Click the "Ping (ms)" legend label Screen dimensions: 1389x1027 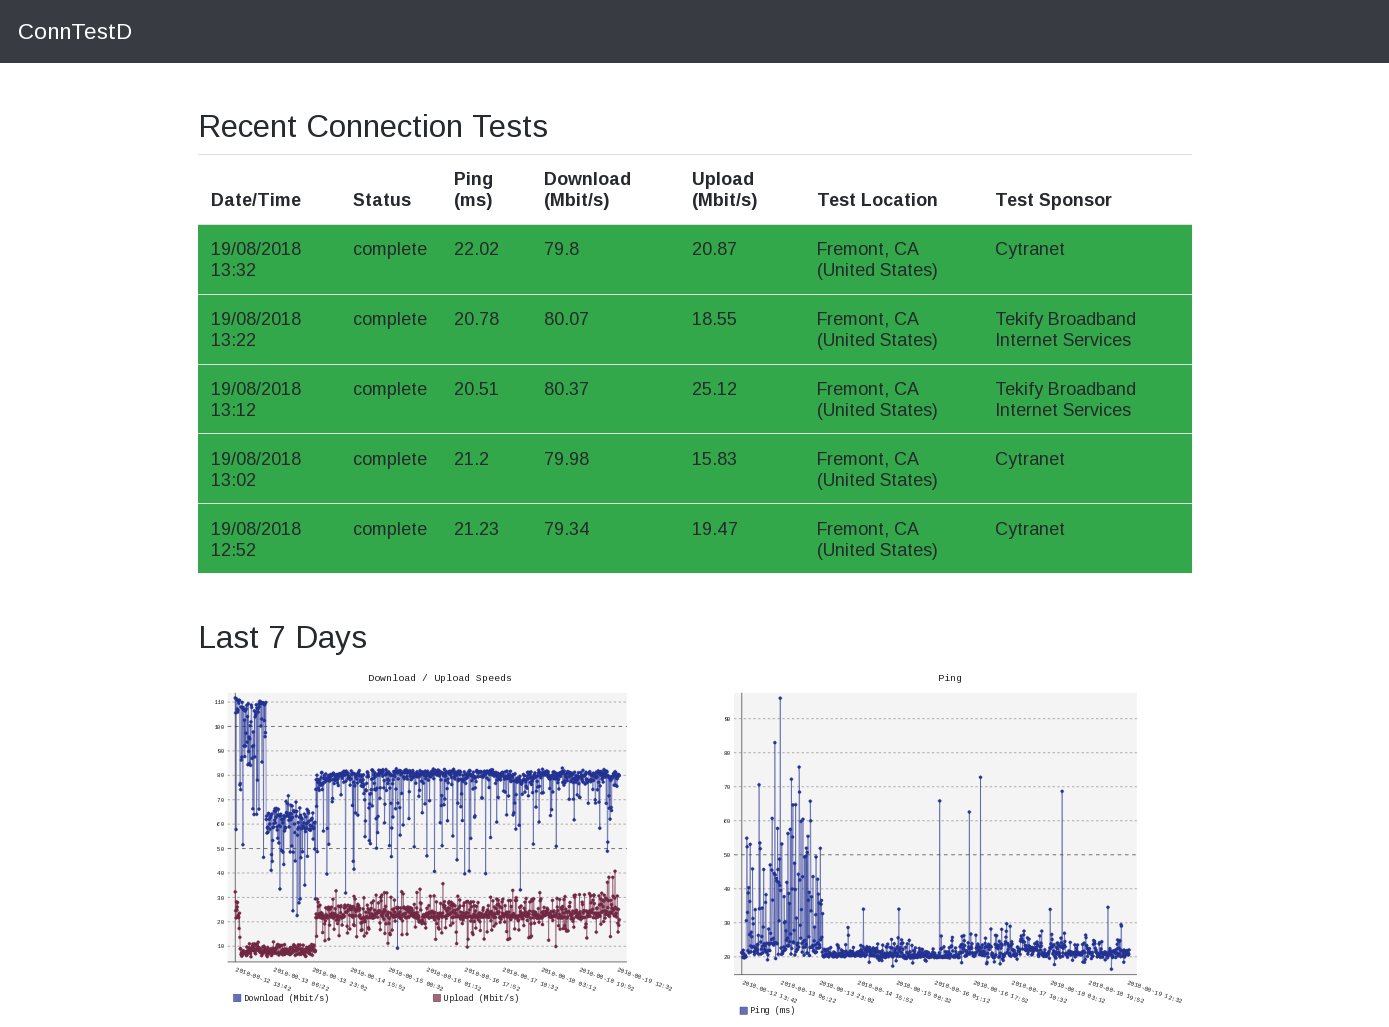click(772, 1010)
